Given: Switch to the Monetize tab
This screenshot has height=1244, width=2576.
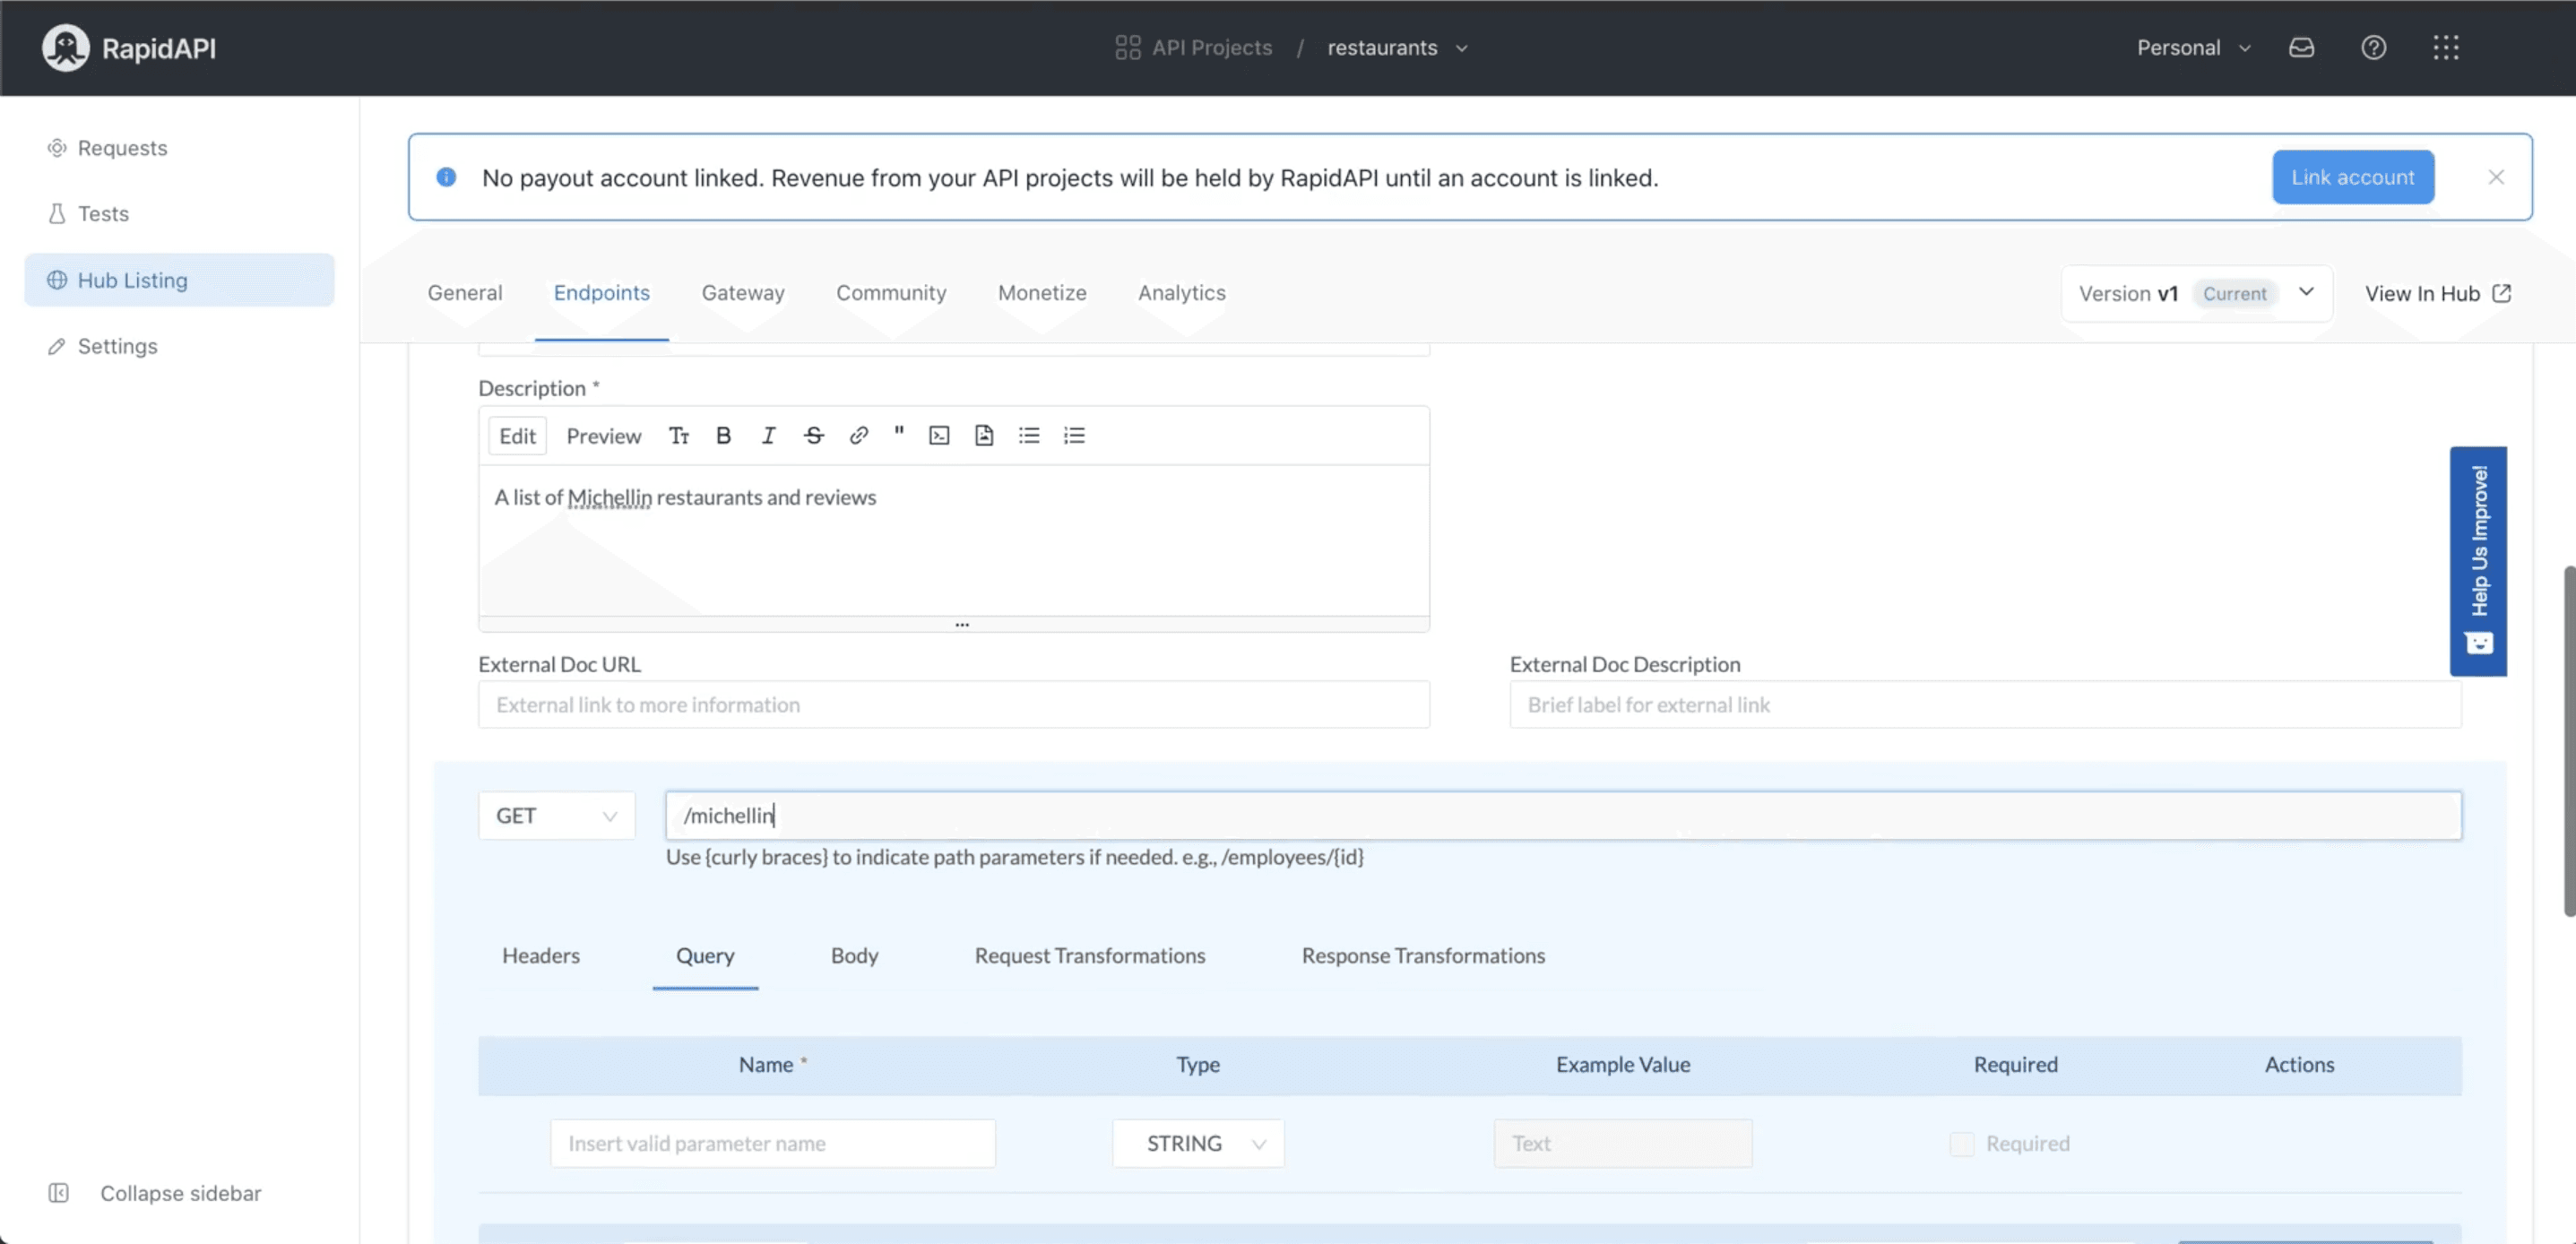Looking at the screenshot, I should (1041, 293).
